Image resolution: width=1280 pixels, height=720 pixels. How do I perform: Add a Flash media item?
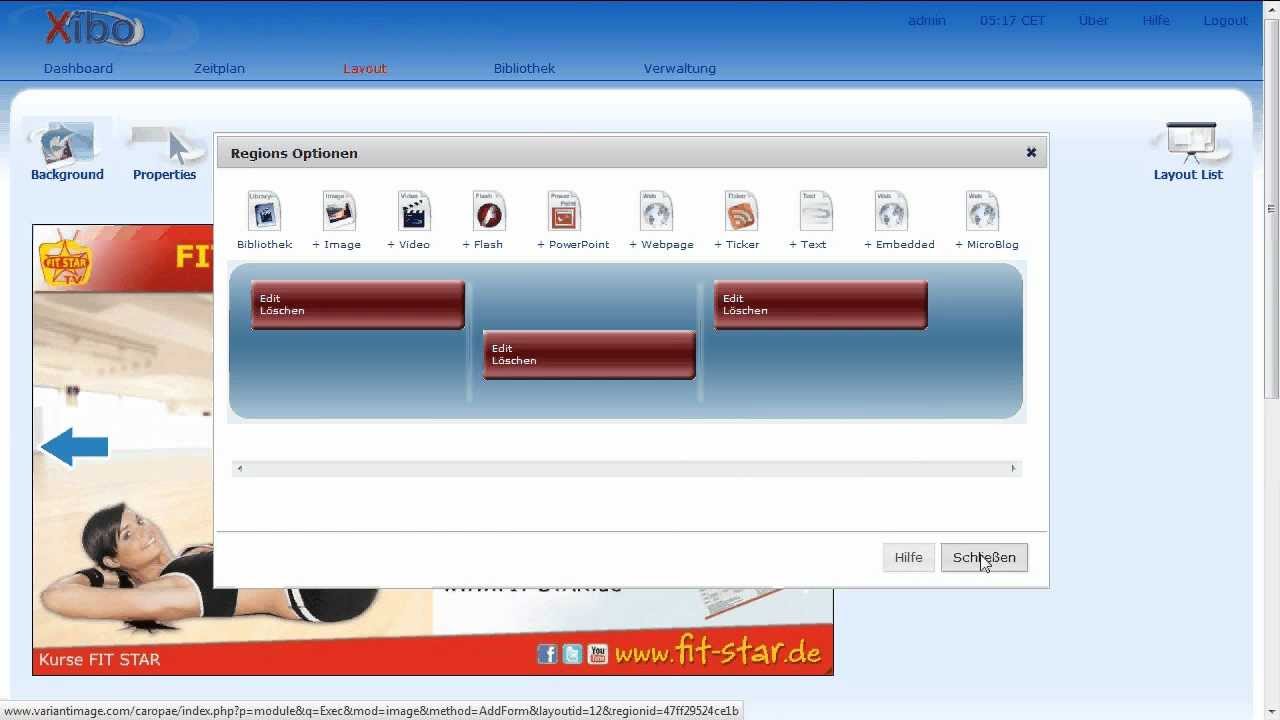[x=489, y=210]
